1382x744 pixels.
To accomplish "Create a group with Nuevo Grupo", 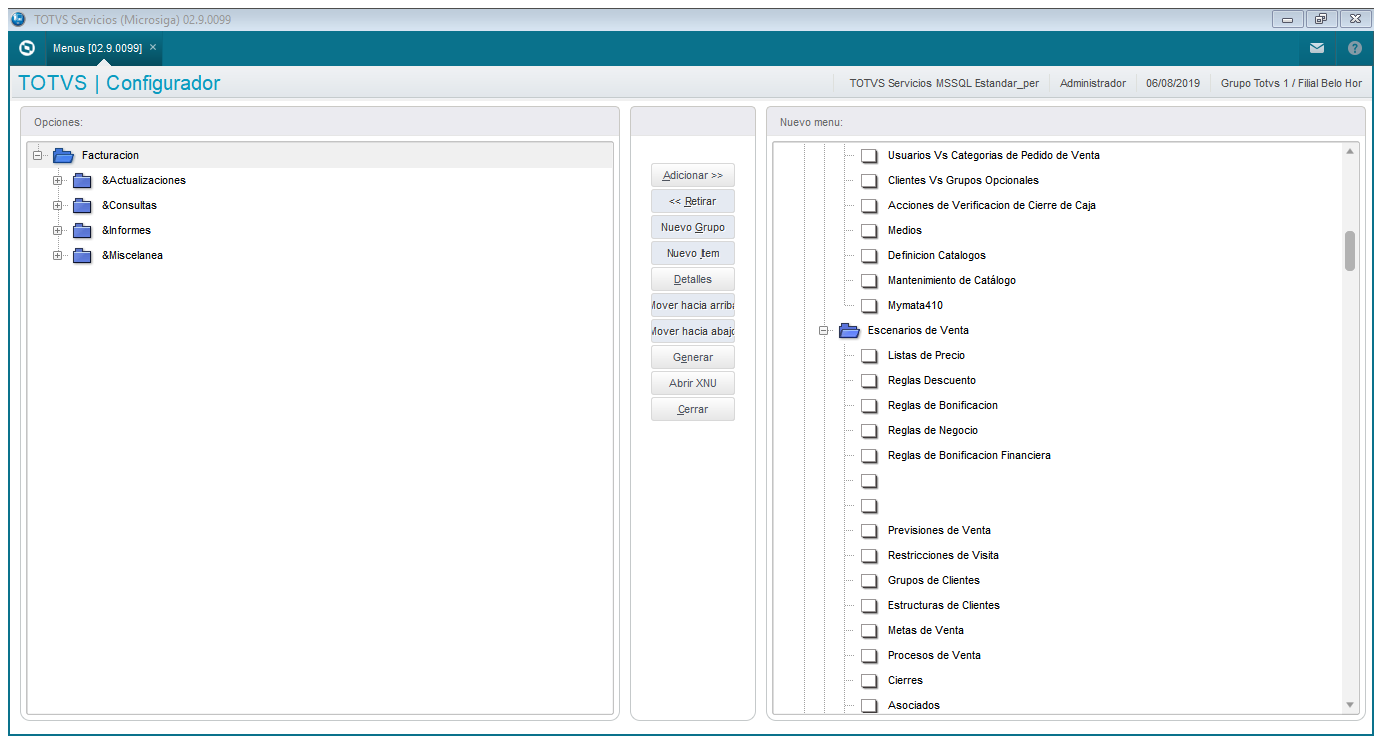I will (693, 227).
